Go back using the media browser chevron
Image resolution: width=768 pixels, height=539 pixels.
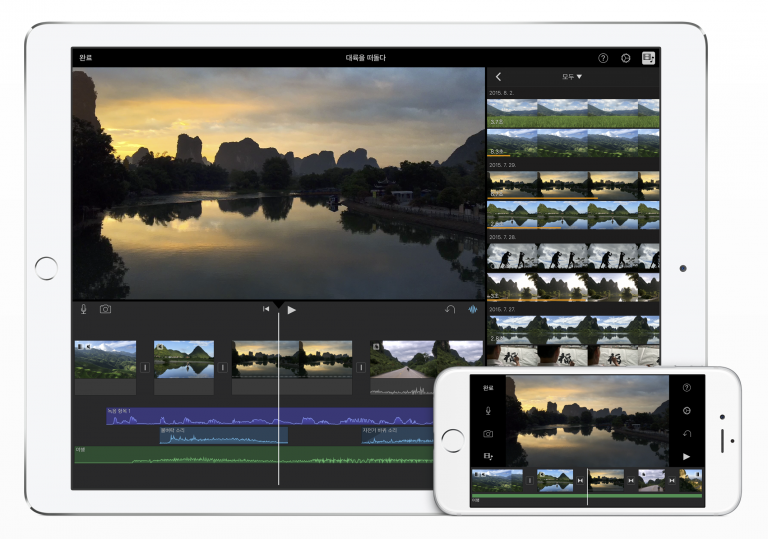(x=498, y=77)
